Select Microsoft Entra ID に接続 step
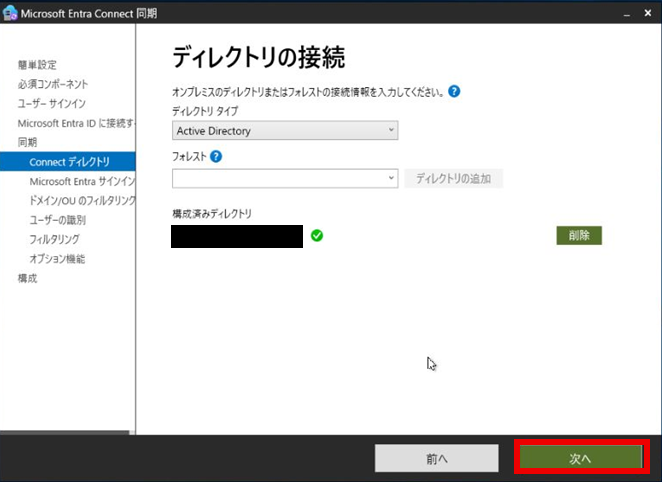This screenshot has width=662, height=482. click(x=75, y=123)
